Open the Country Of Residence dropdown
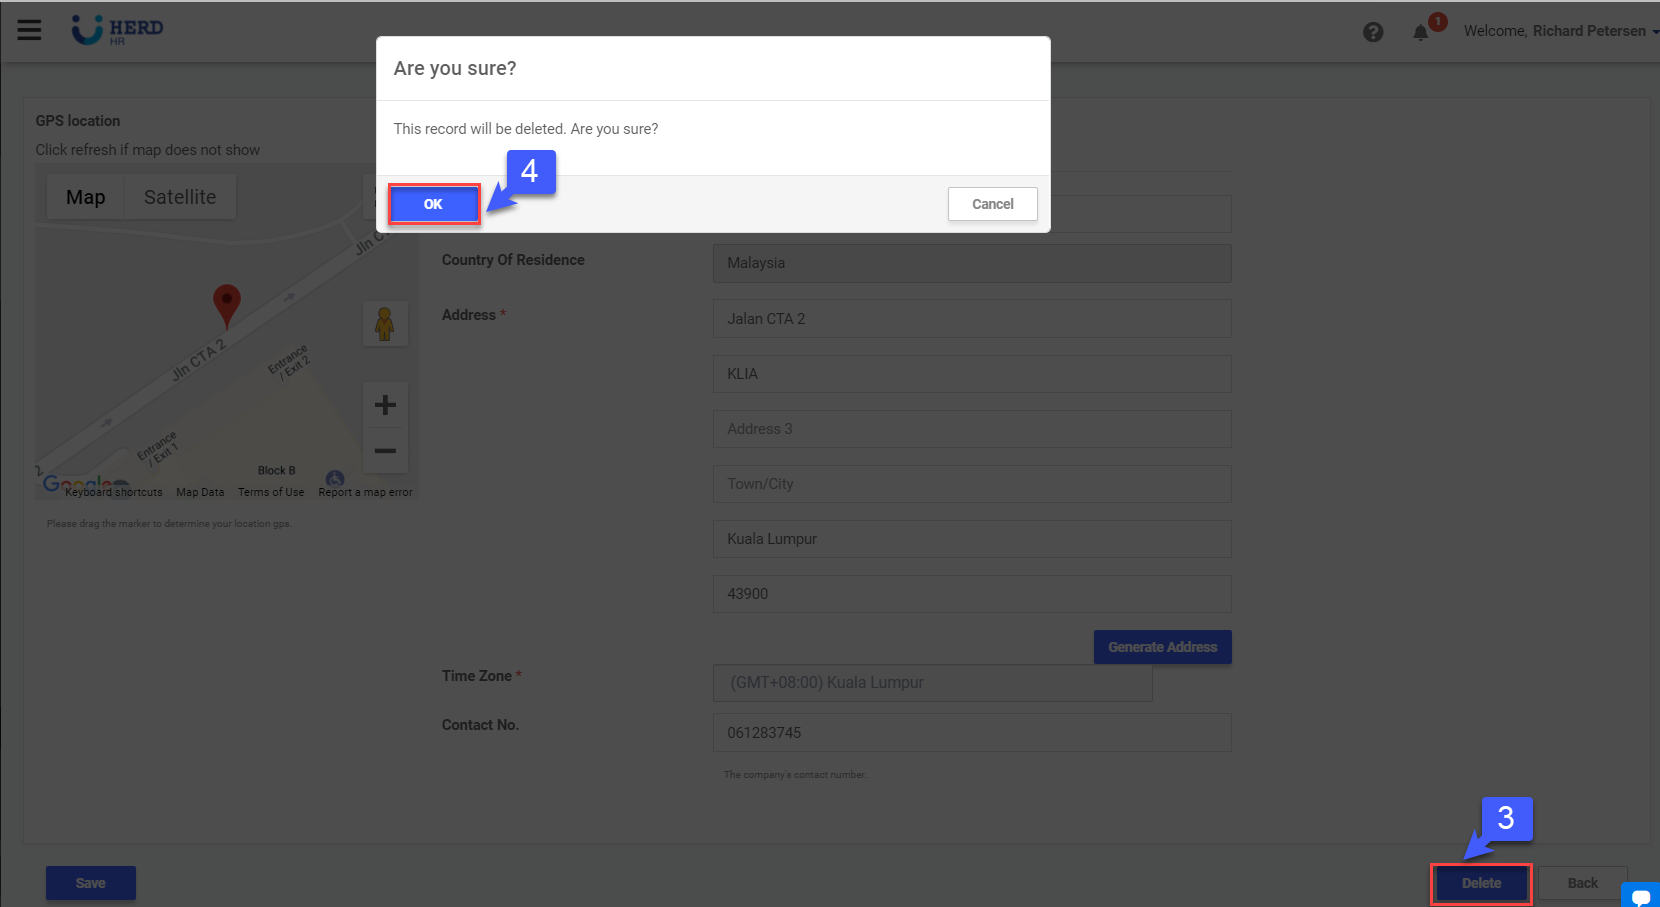Image resolution: width=1660 pixels, height=907 pixels. [x=971, y=263]
